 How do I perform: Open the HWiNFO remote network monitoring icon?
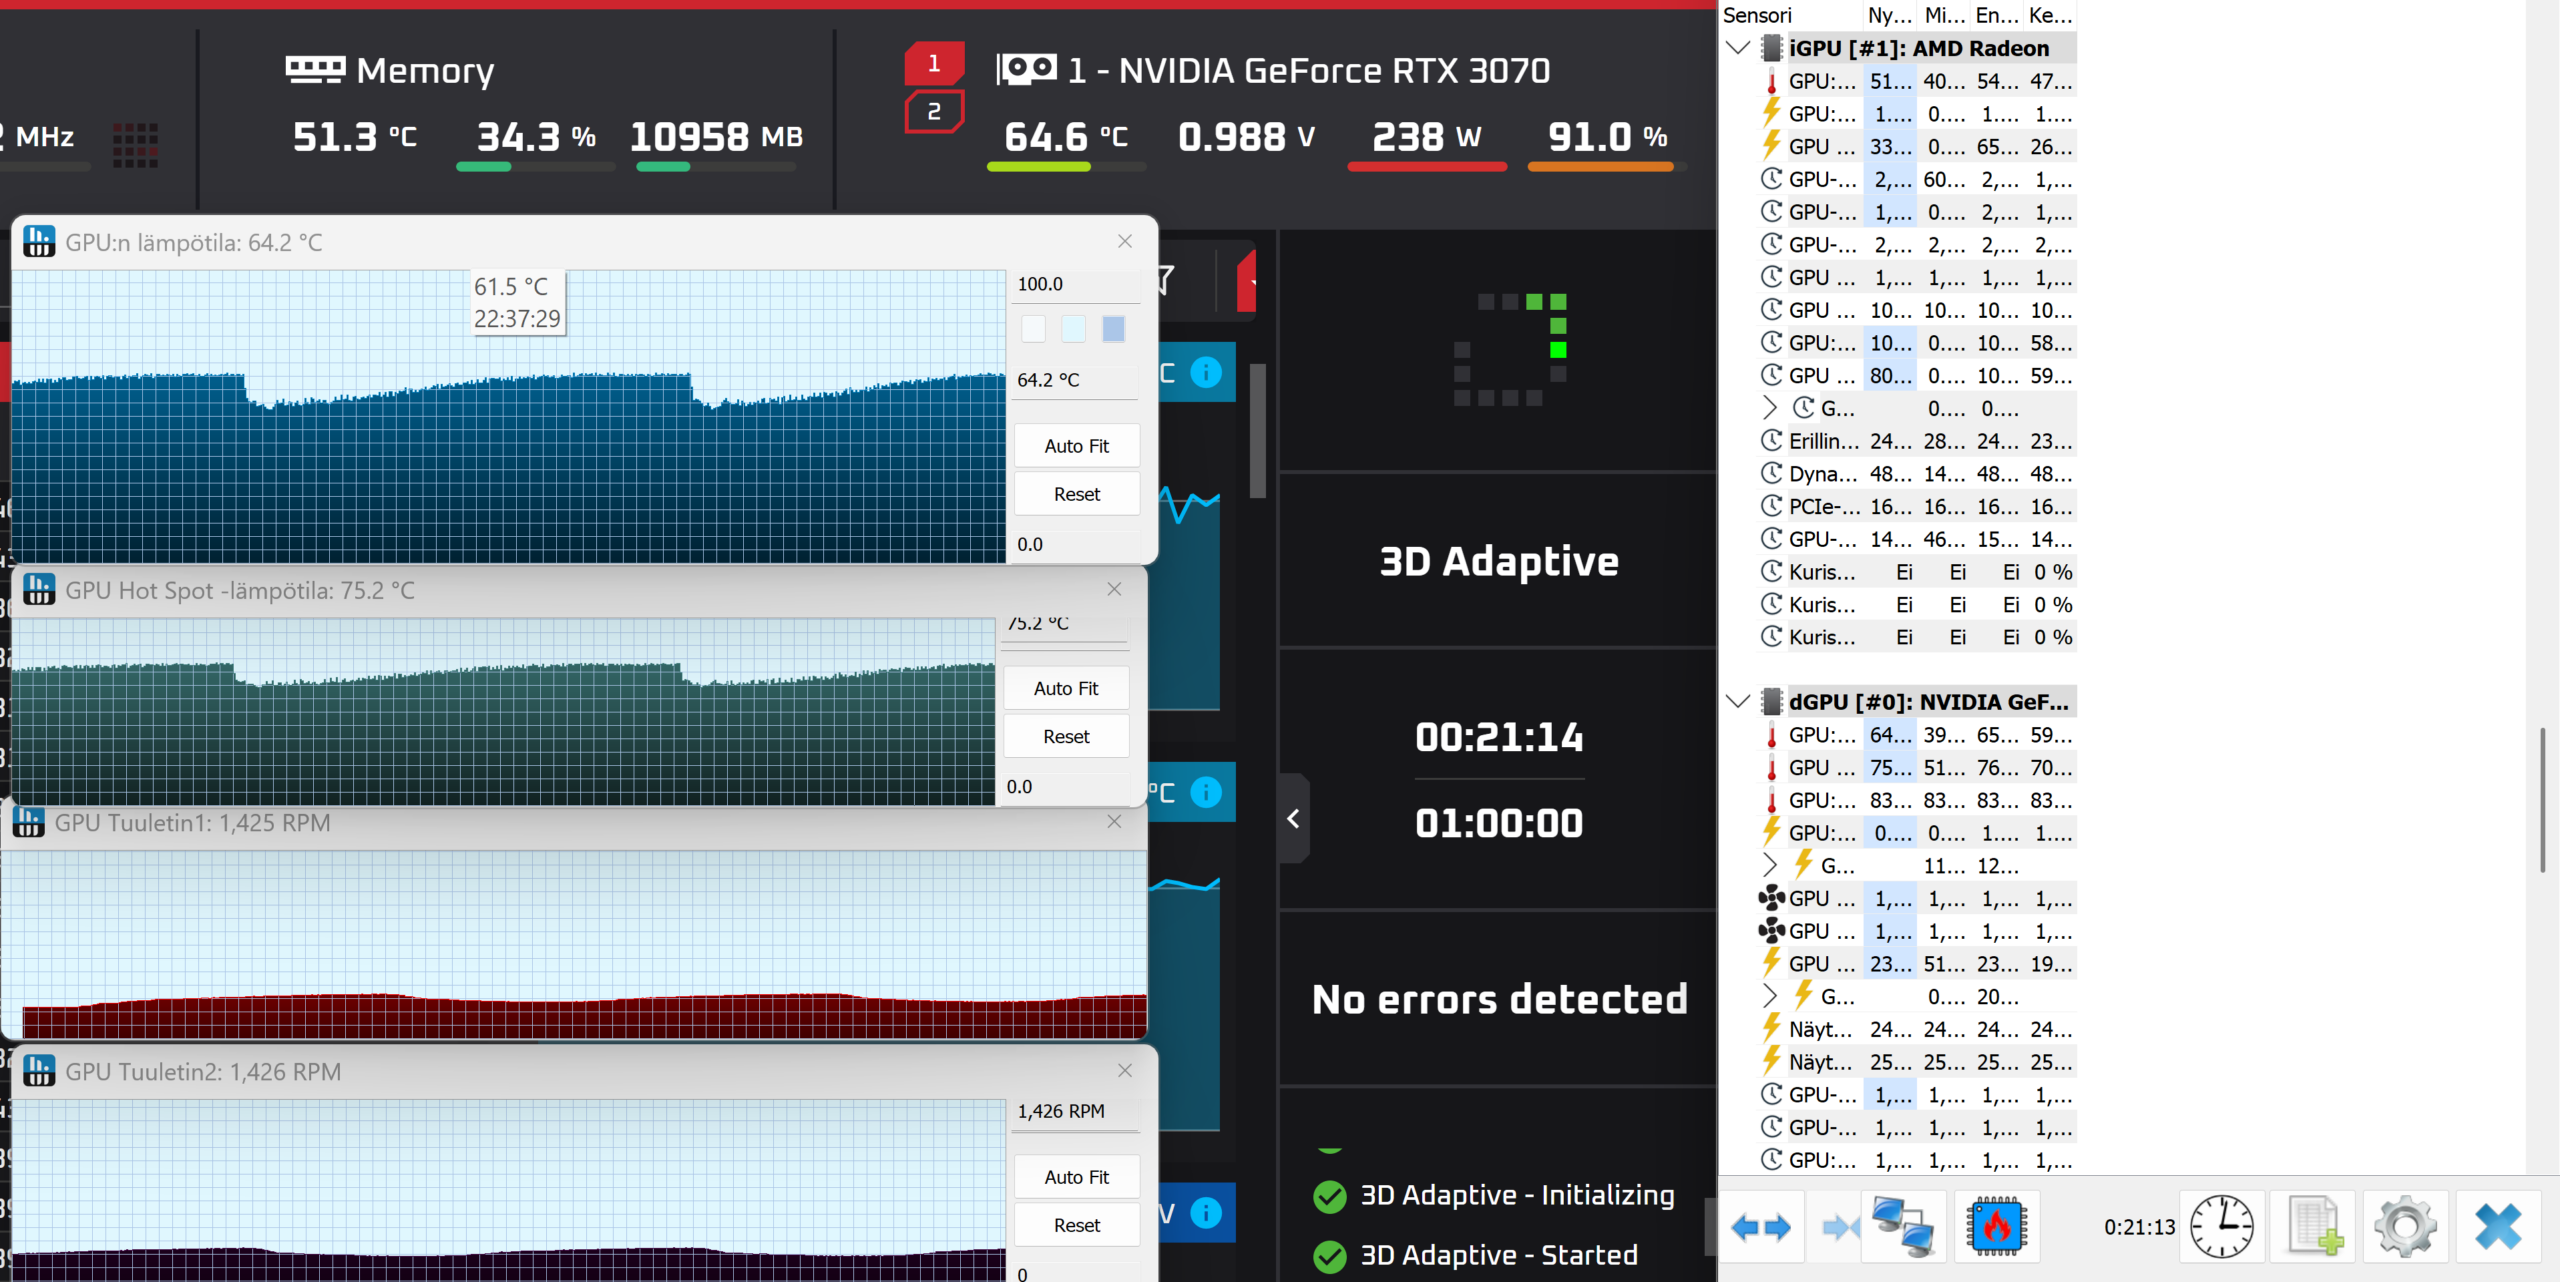coord(1903,1227)
